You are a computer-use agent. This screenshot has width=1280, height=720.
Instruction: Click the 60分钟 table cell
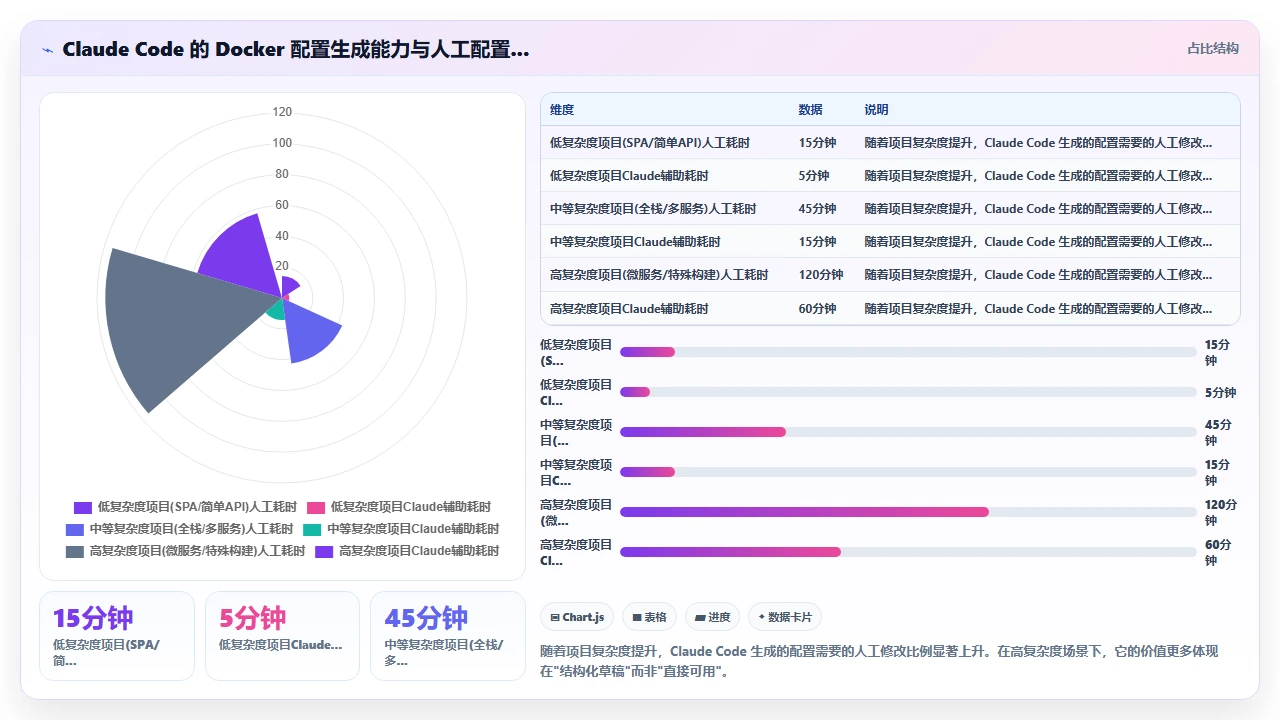click(x=818, y=308)
